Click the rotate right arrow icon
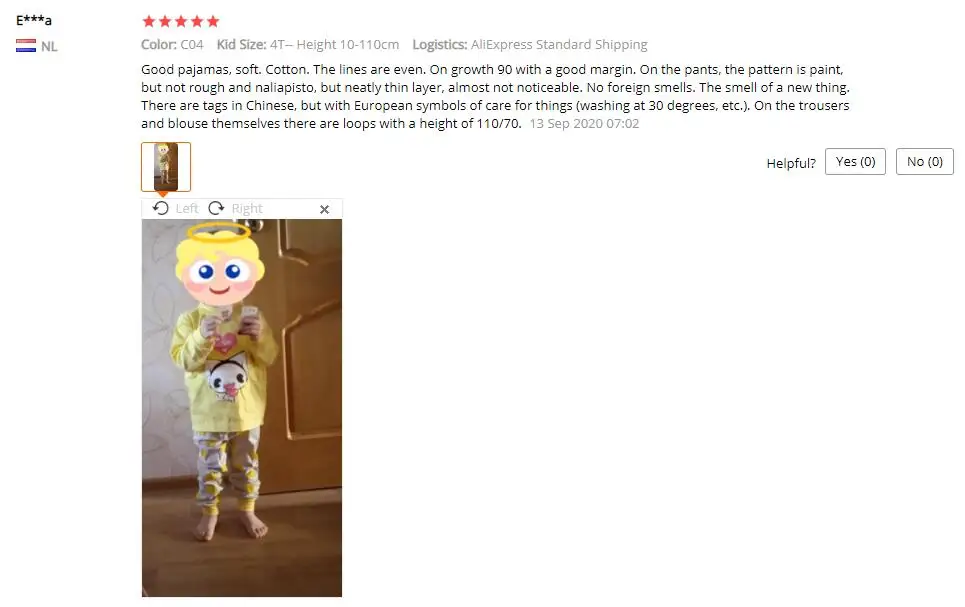 [216, 208]
